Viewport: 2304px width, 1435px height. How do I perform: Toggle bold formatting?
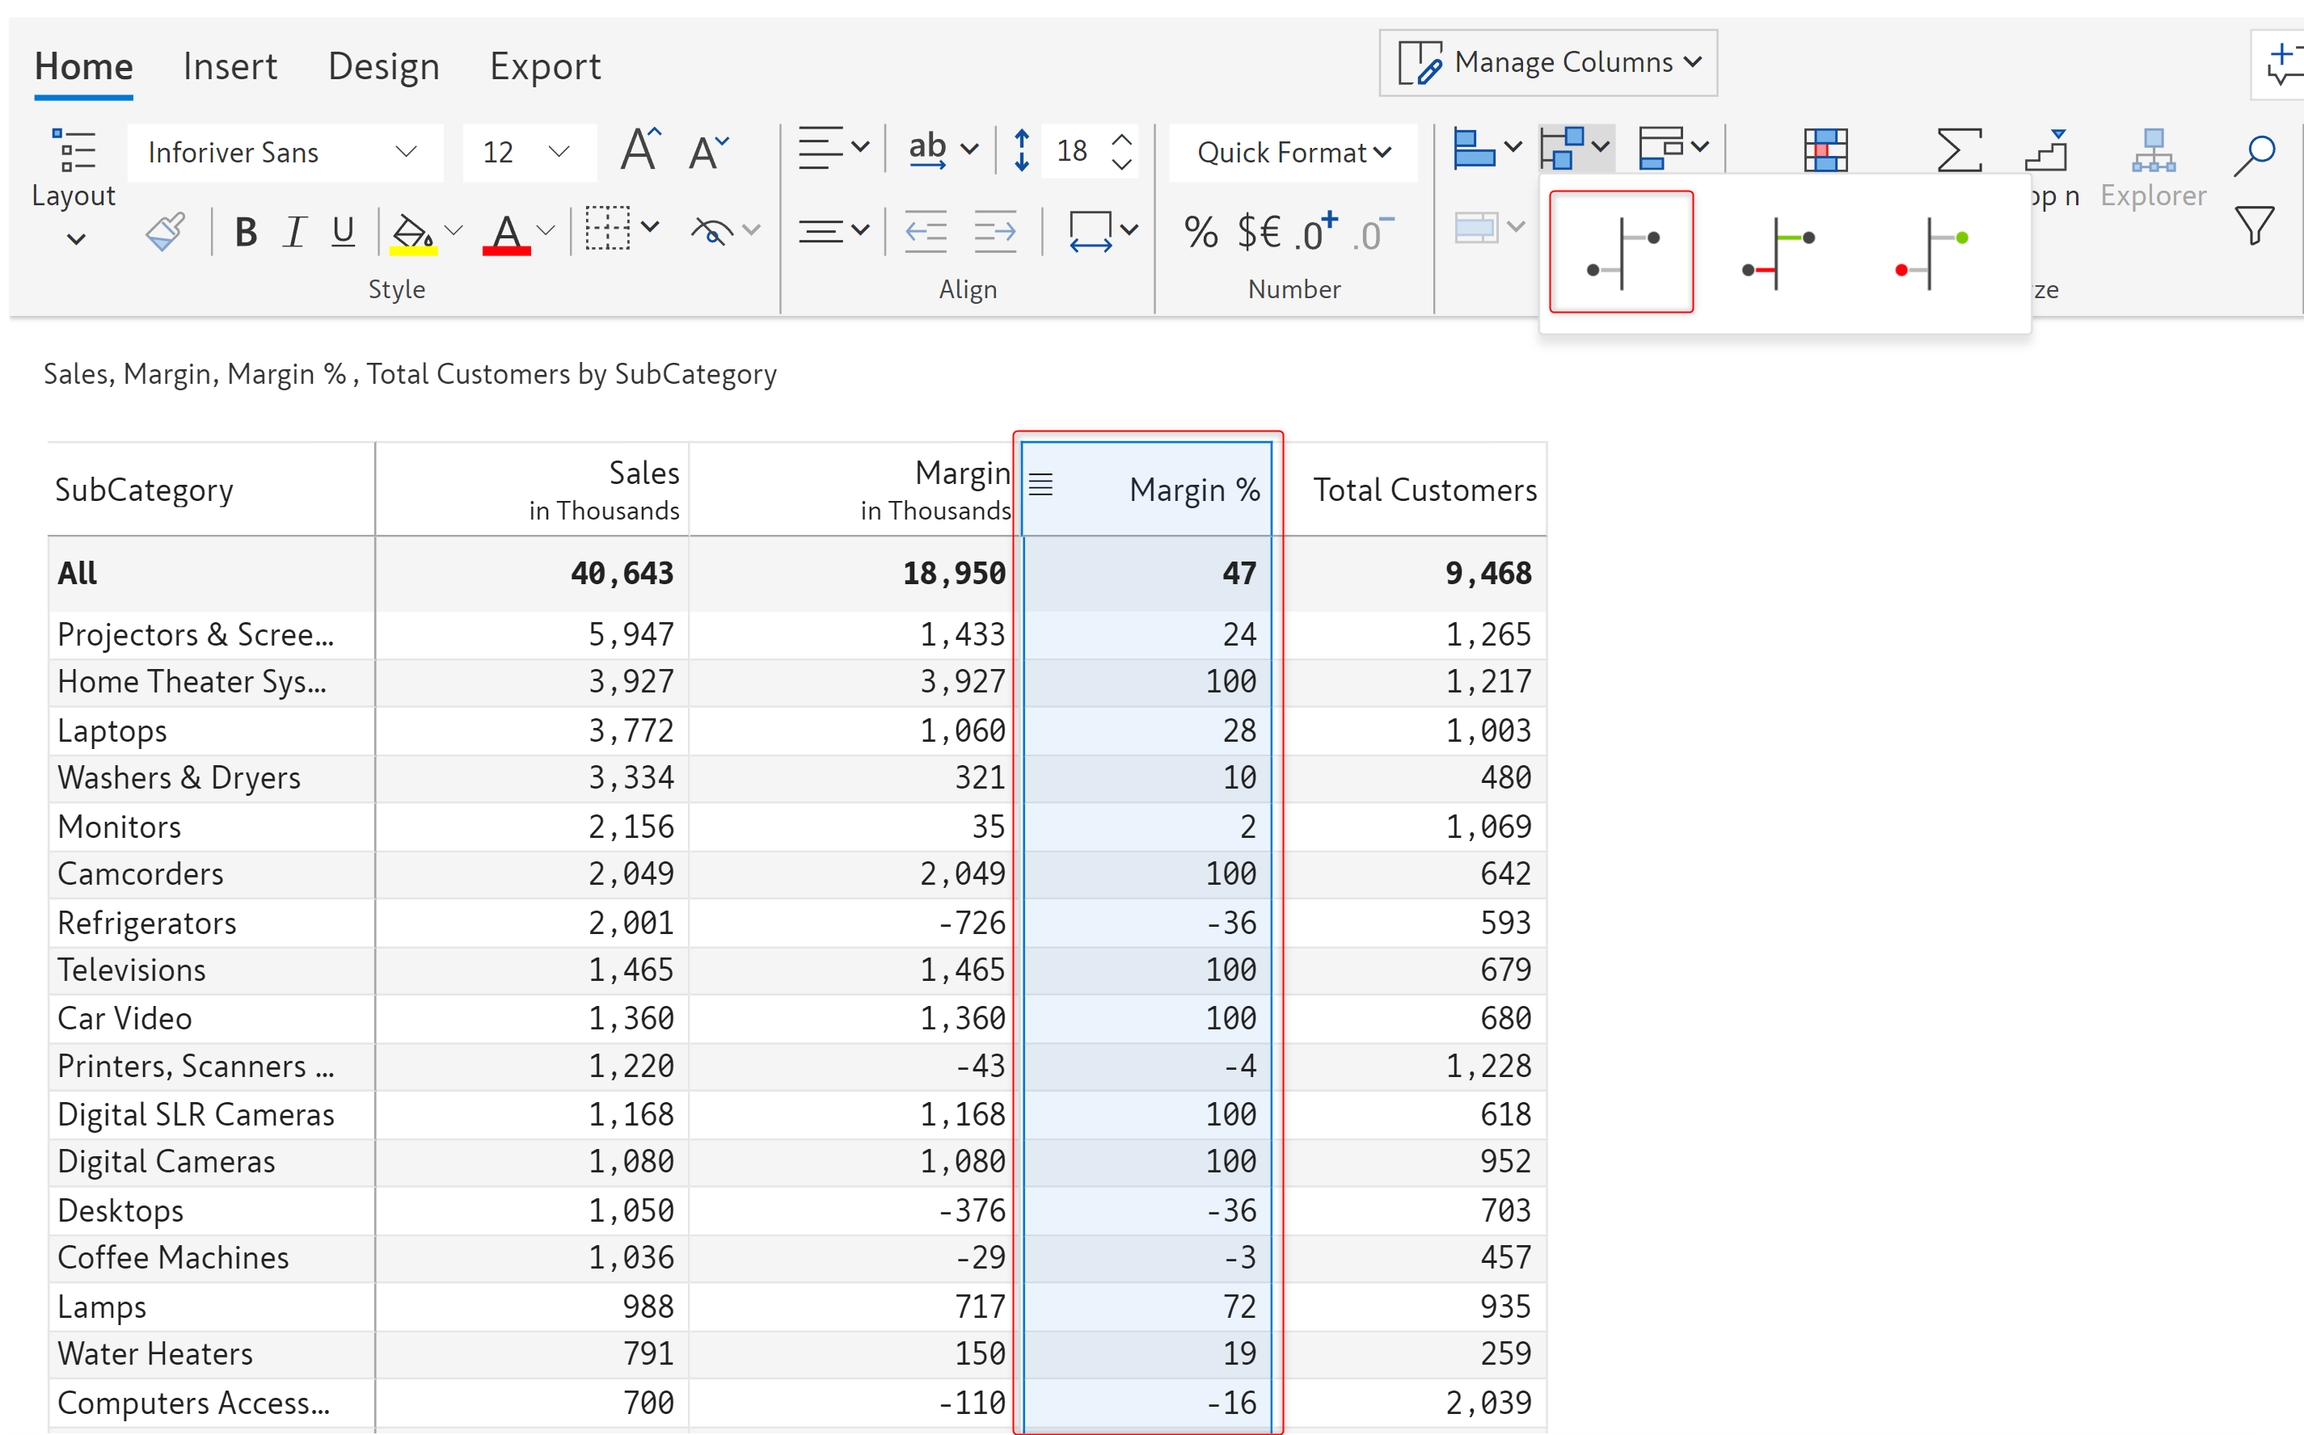pos(245,232)
